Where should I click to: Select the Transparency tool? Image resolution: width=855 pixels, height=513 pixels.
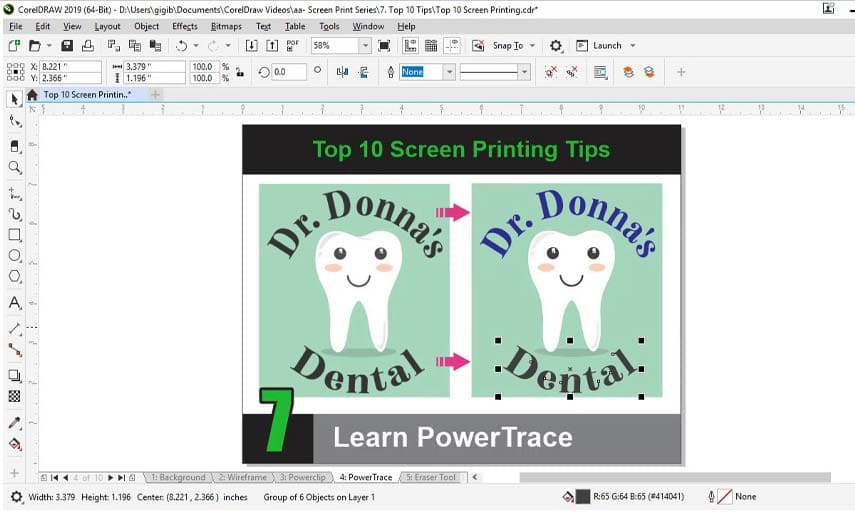(x=15, y=396)
